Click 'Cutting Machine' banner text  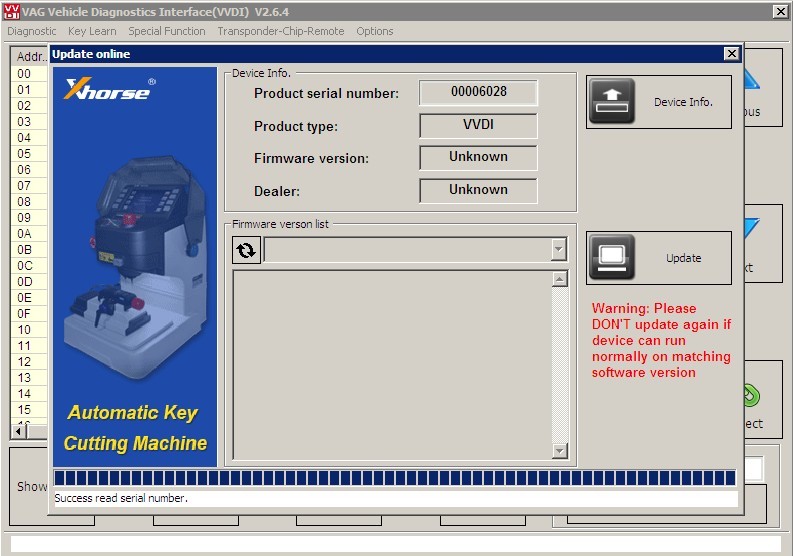tap(135, 444)
